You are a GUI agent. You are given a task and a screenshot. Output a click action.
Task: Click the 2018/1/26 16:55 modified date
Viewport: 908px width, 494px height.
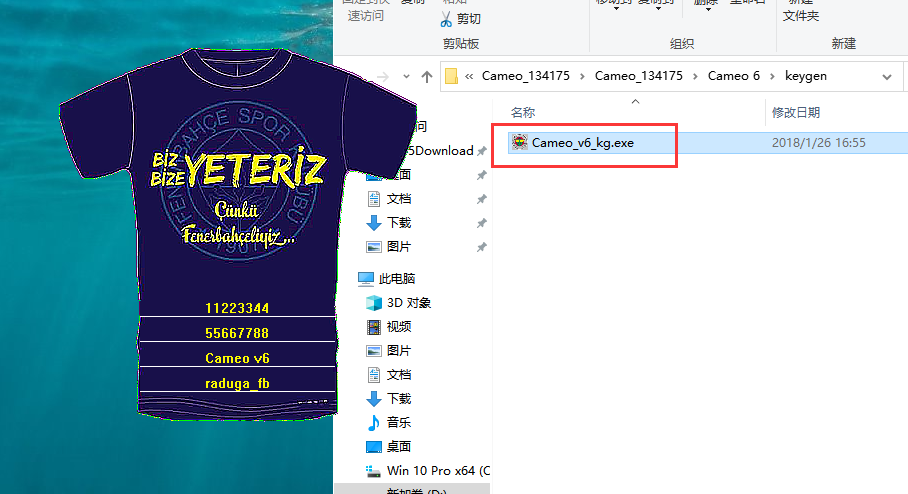[x=818, y=143]
